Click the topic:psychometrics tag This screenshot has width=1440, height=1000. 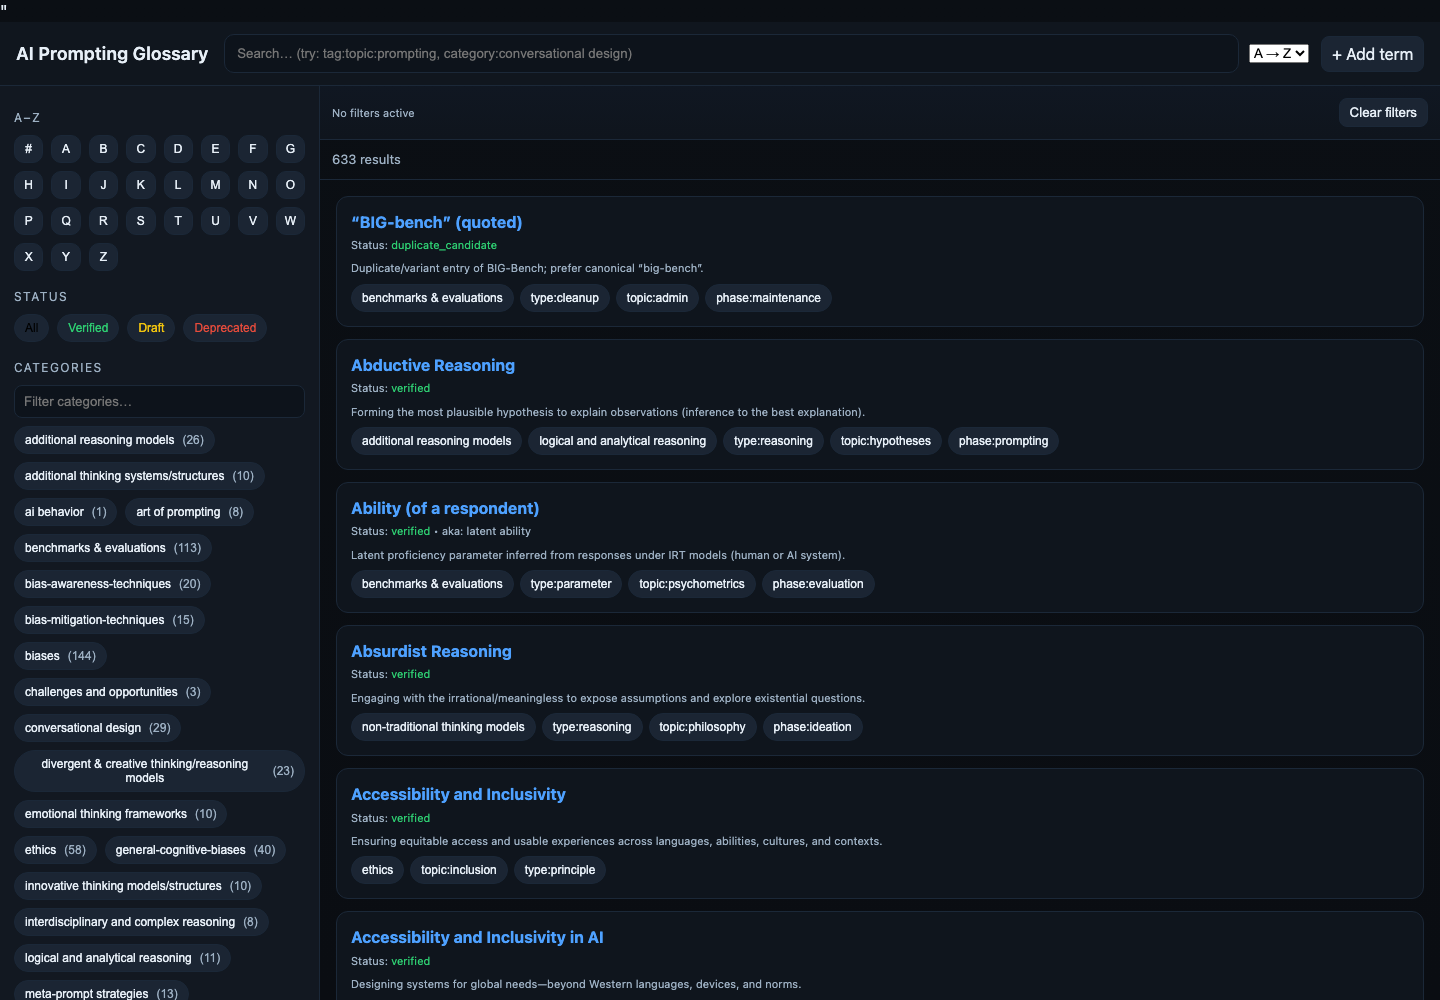[x=692, y=584]
